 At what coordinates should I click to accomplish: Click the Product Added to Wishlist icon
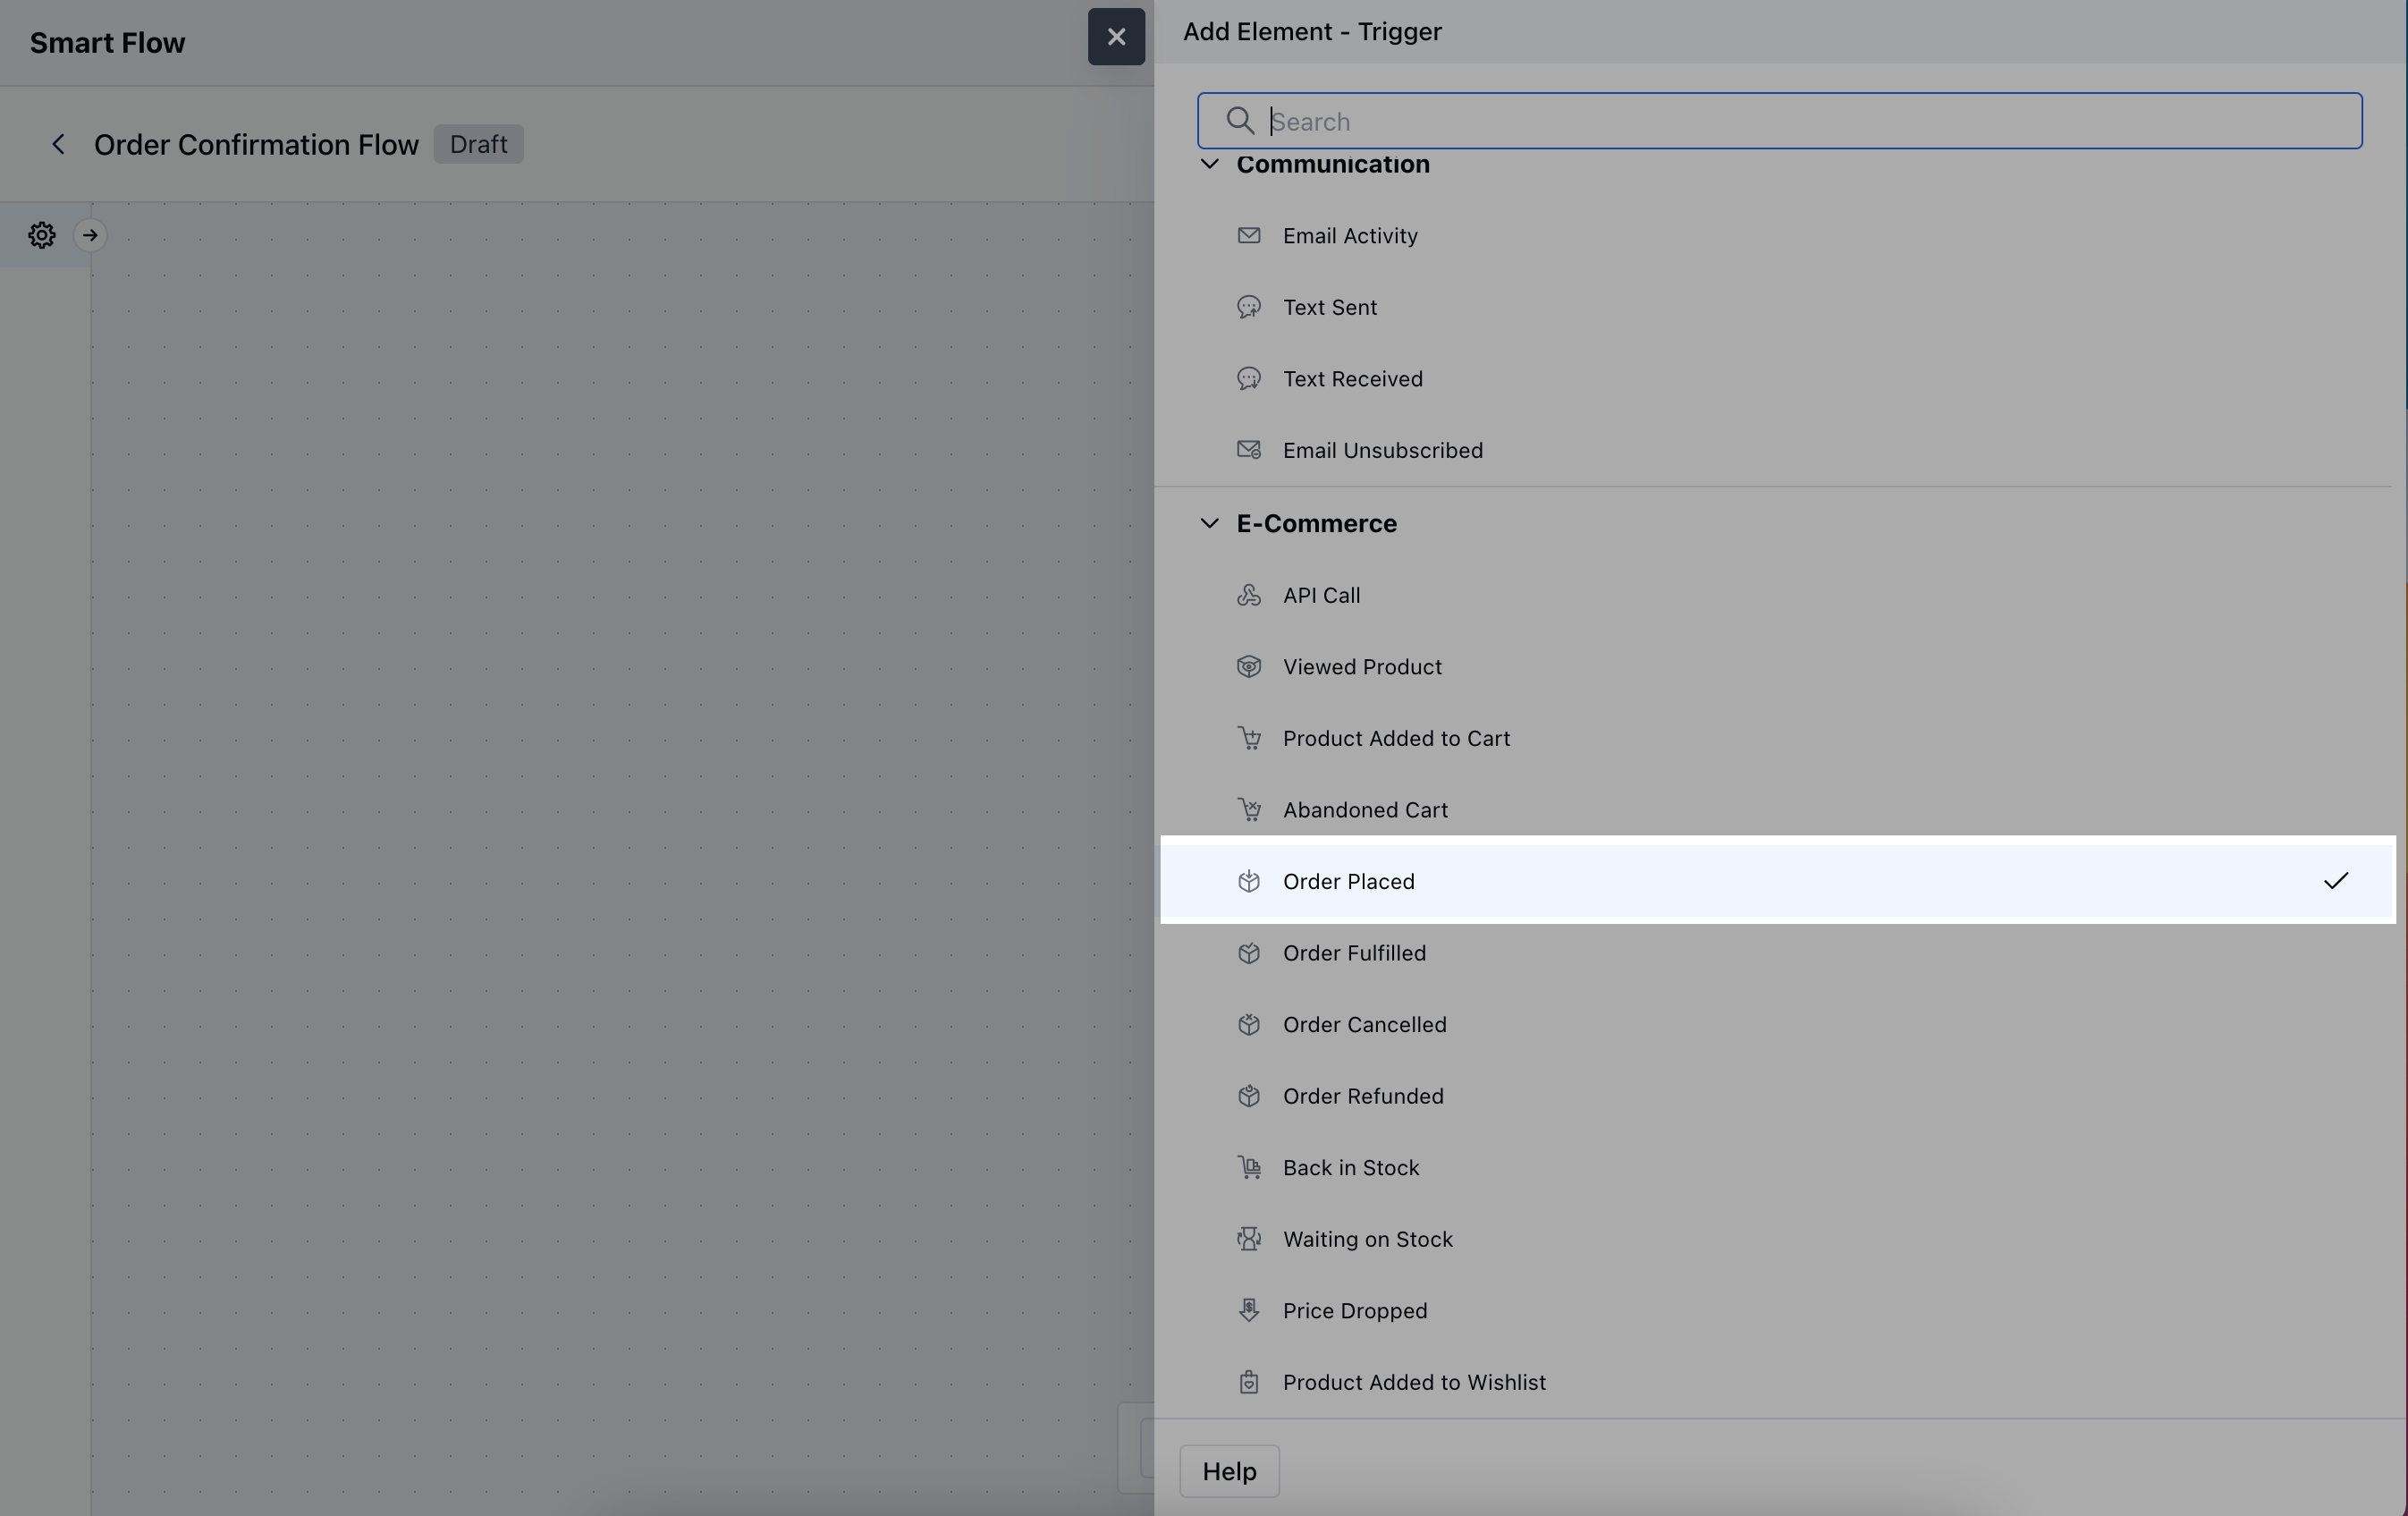1248,1382
